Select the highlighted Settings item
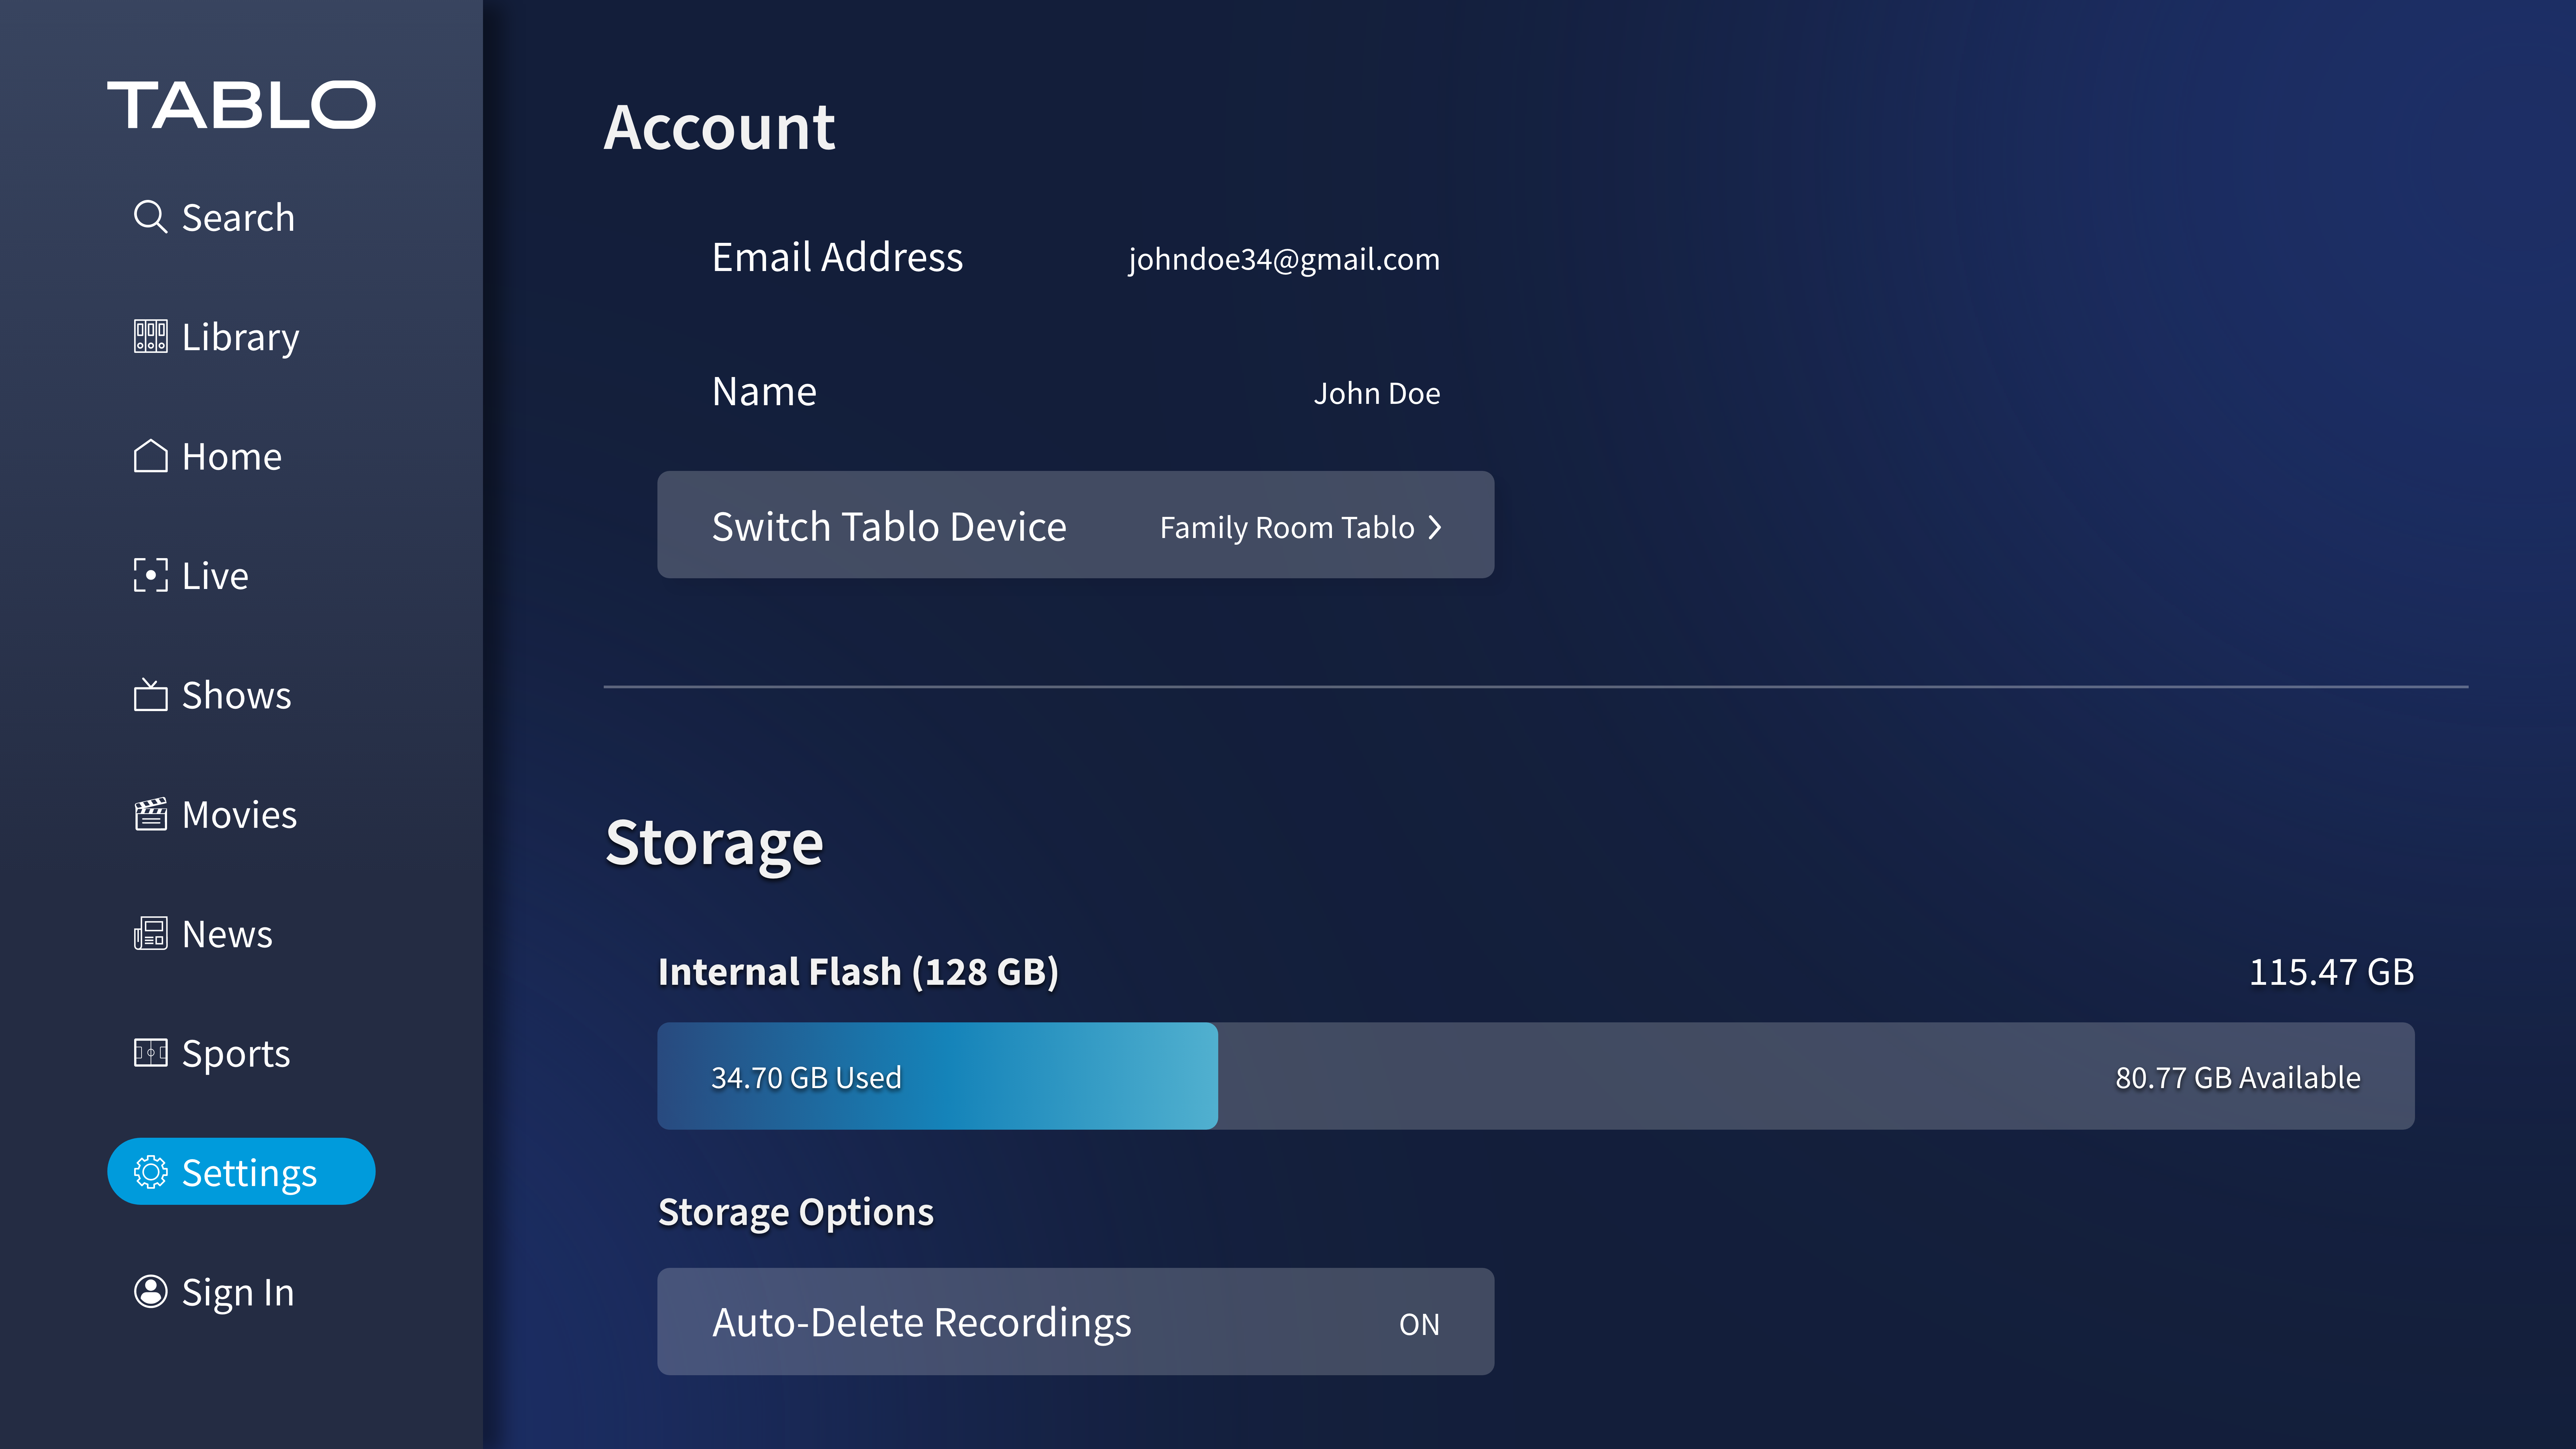This screenshot has height=1449, width=2576. click(x=241, y=1171)
